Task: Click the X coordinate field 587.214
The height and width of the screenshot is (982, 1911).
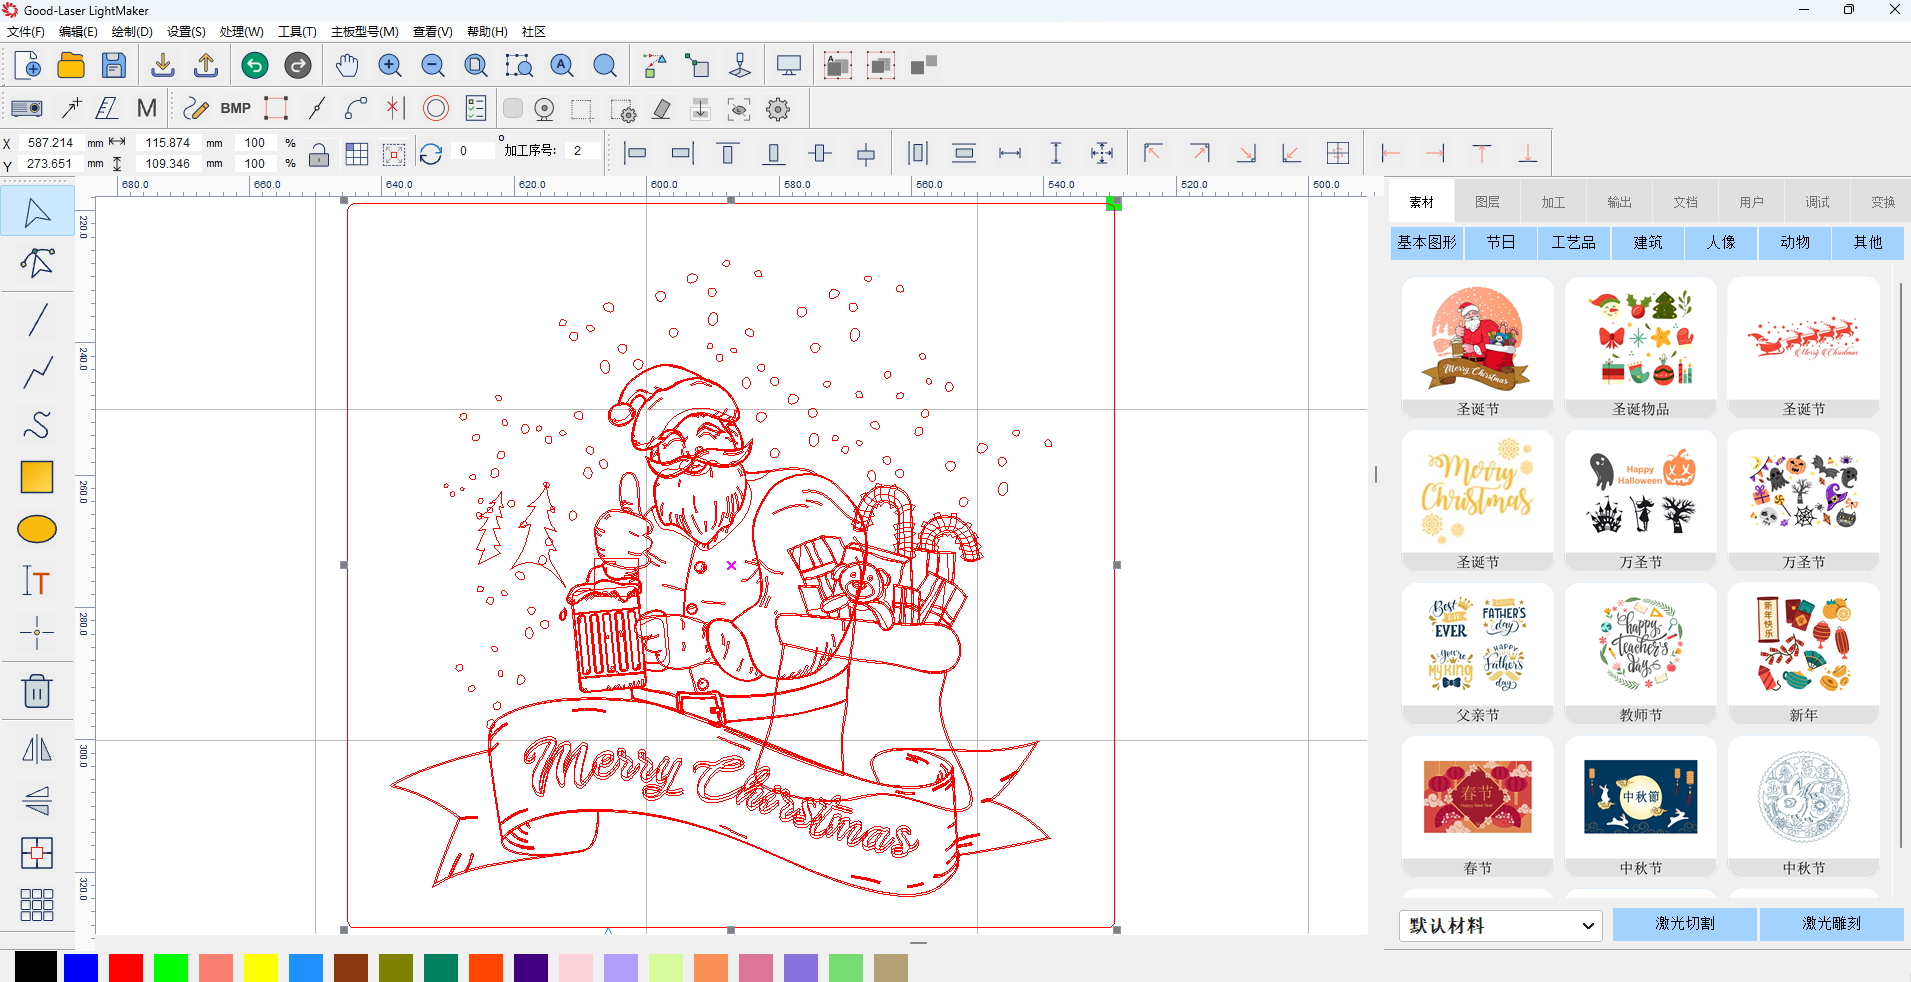Action: coord(50,143)
